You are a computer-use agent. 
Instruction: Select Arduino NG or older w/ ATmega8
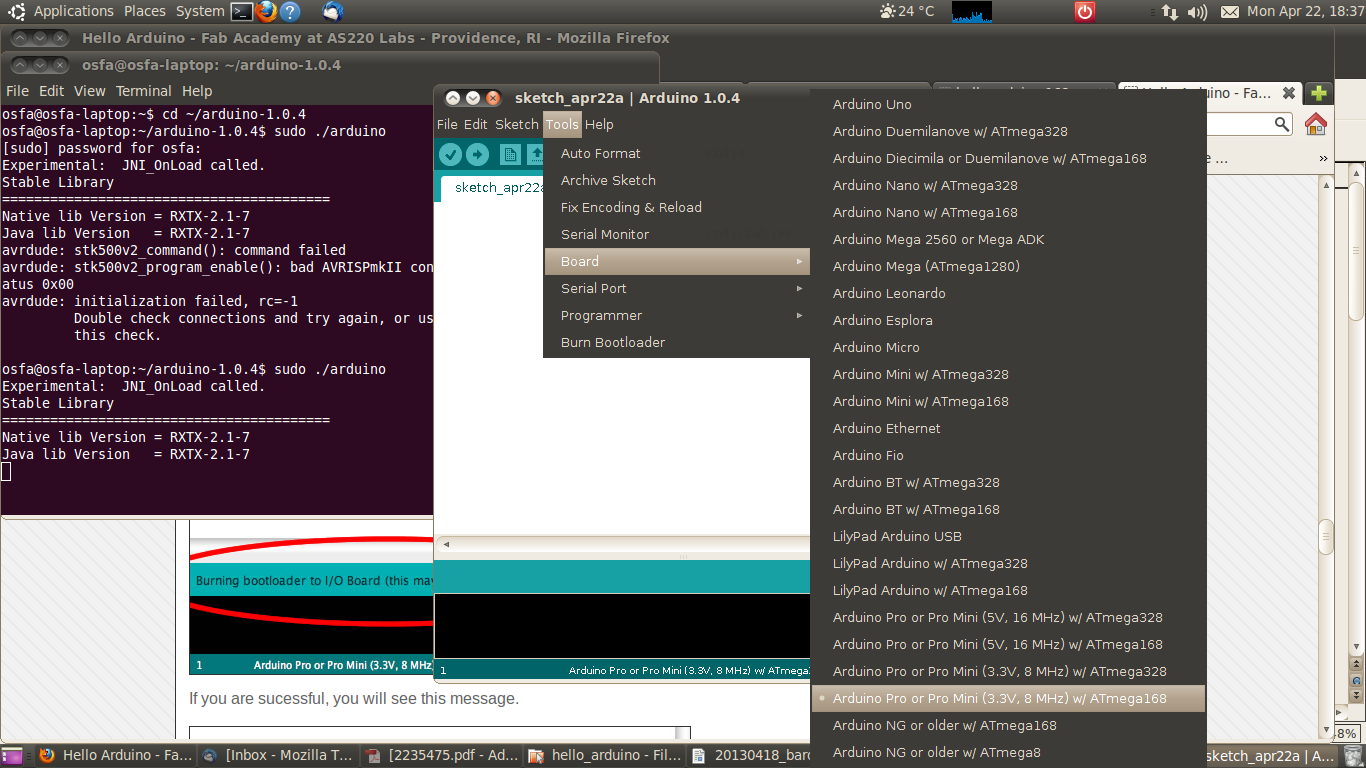1008,752
